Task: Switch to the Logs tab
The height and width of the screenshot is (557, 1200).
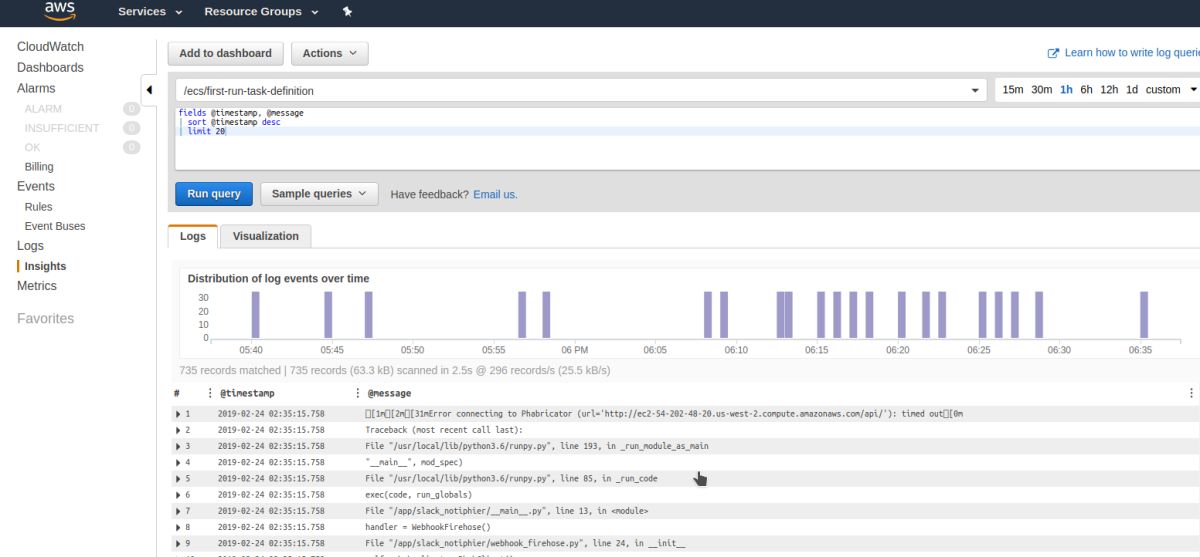Action: coord(193,236)
